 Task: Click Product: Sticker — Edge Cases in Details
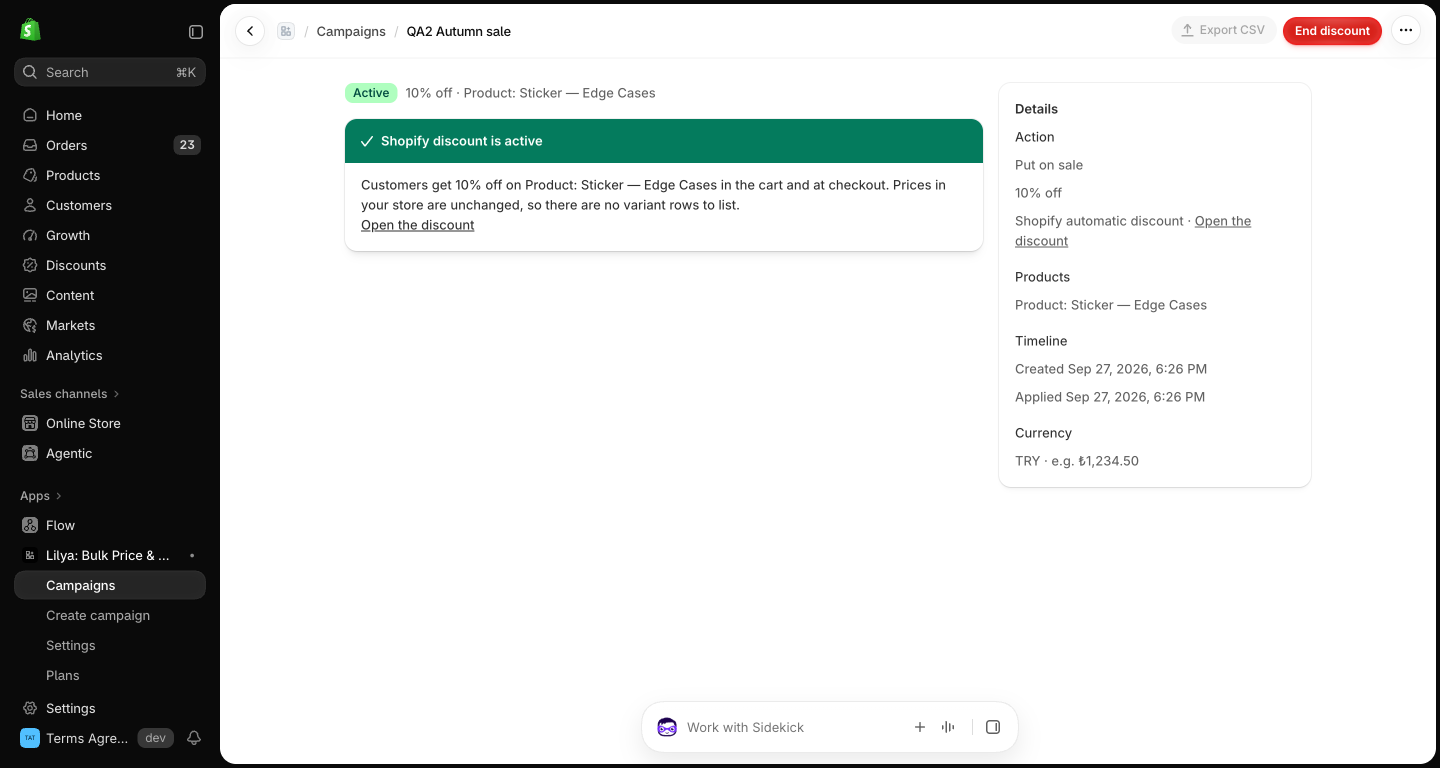pos(1111,305)
